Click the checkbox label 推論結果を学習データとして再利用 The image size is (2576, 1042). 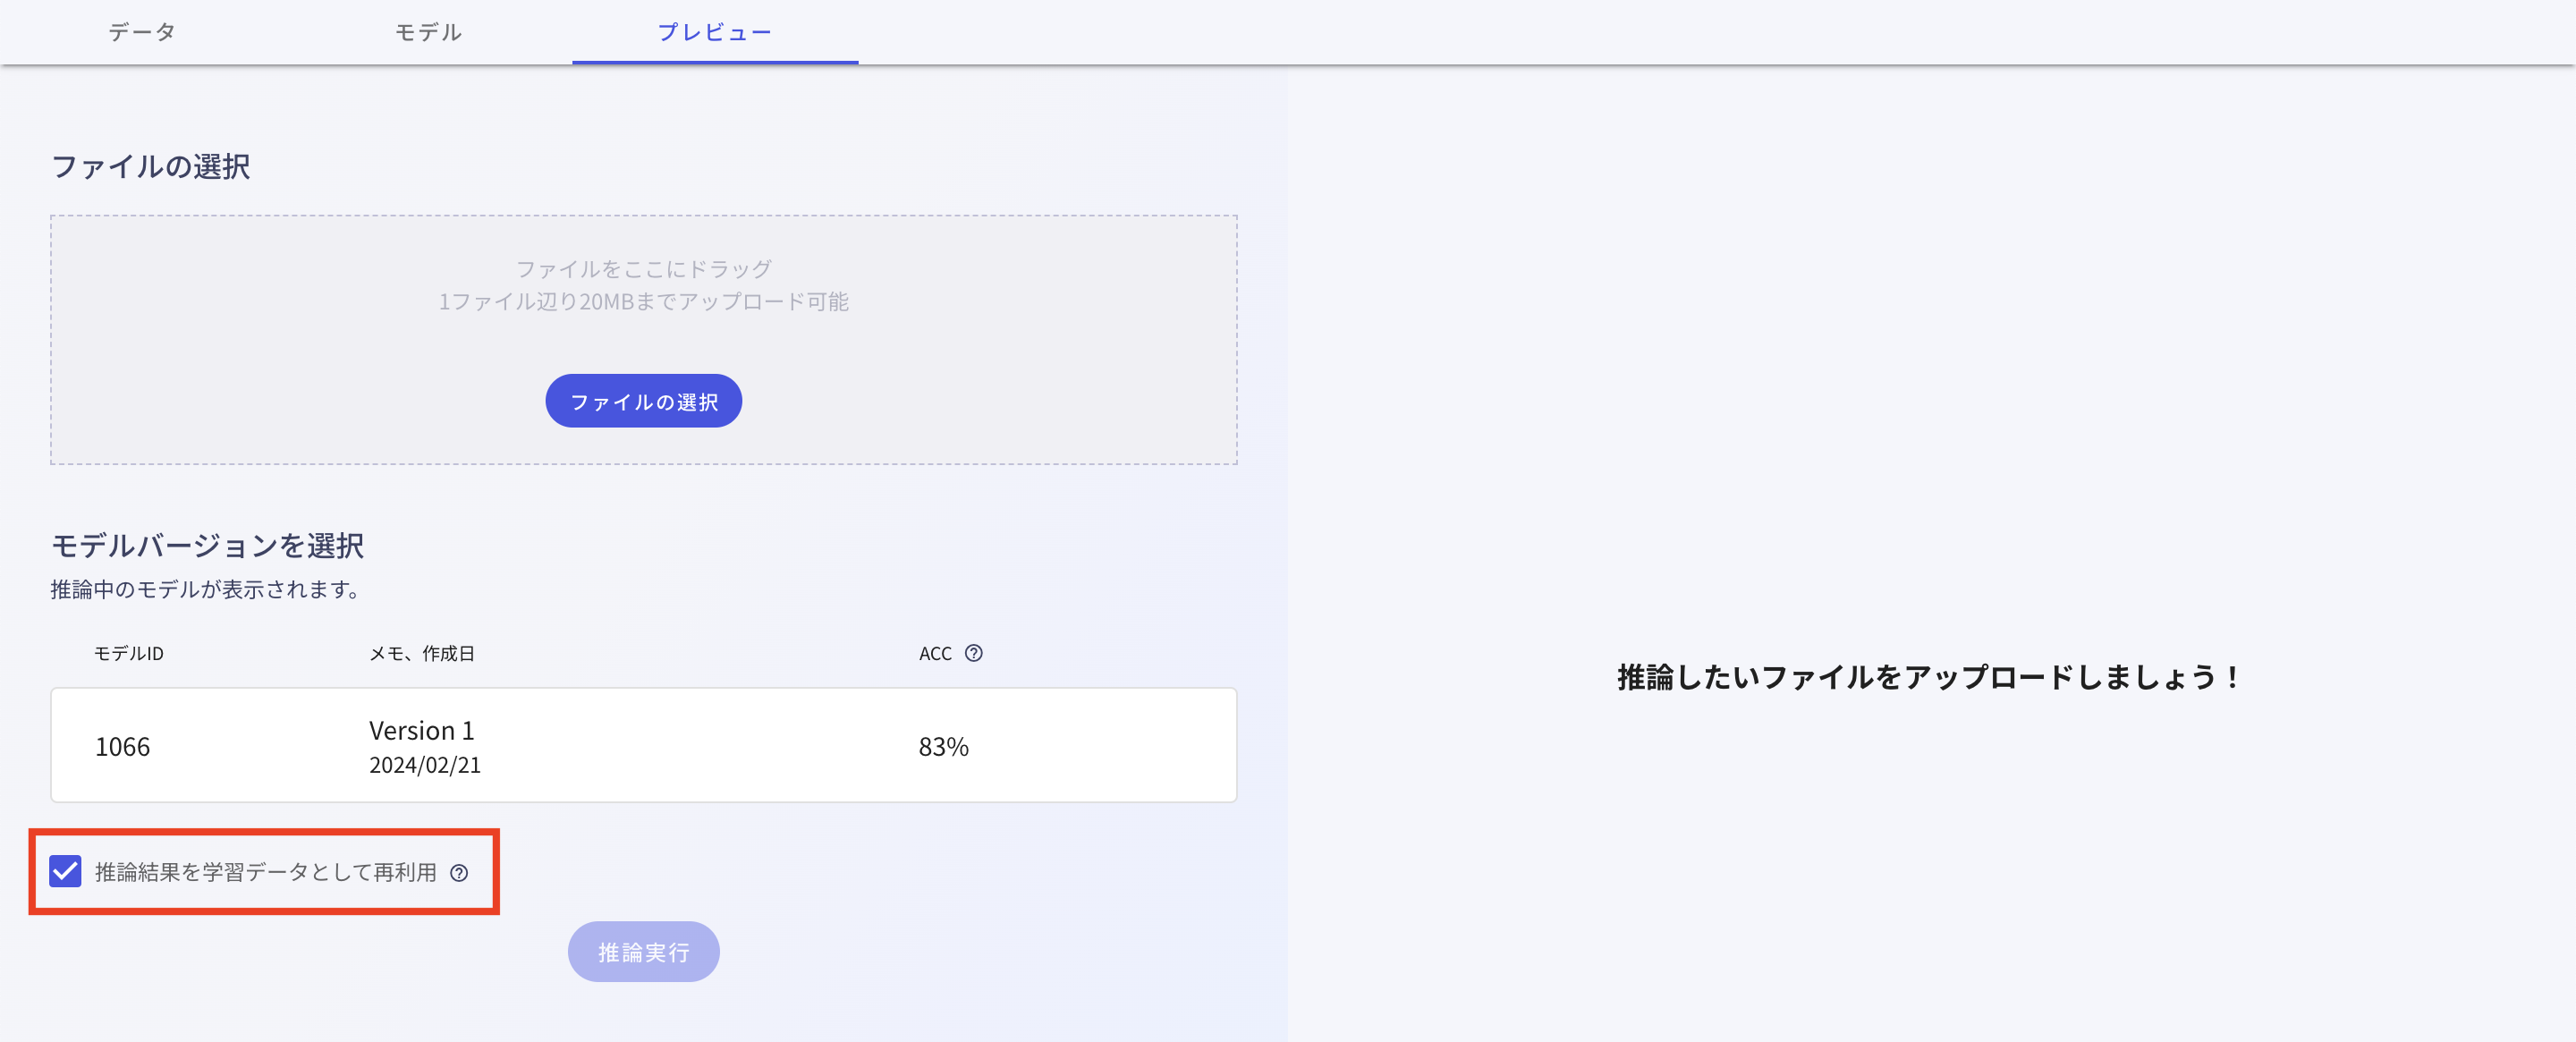click(265, 873)
